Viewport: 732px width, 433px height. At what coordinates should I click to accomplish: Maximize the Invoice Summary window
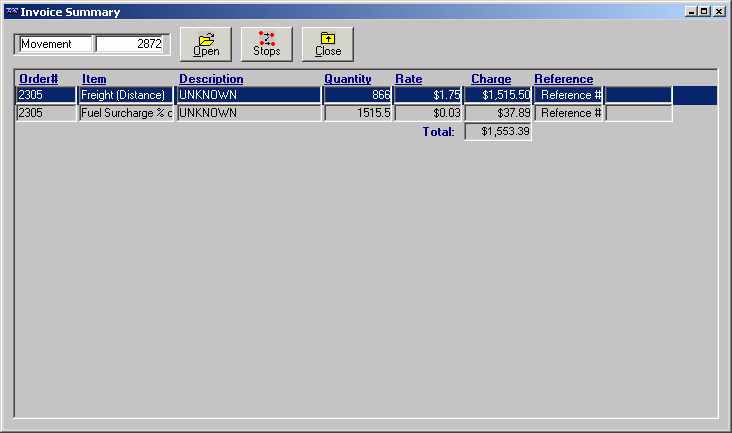tap(704, 12)
